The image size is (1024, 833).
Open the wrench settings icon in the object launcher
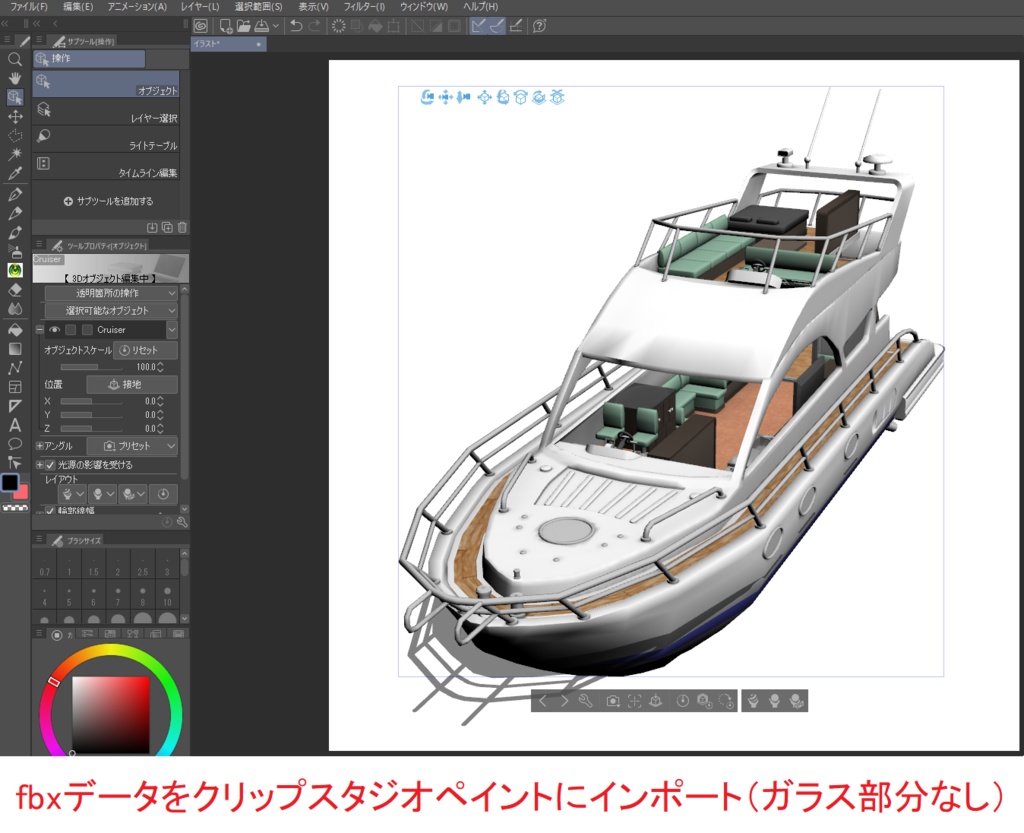point(585,702)
